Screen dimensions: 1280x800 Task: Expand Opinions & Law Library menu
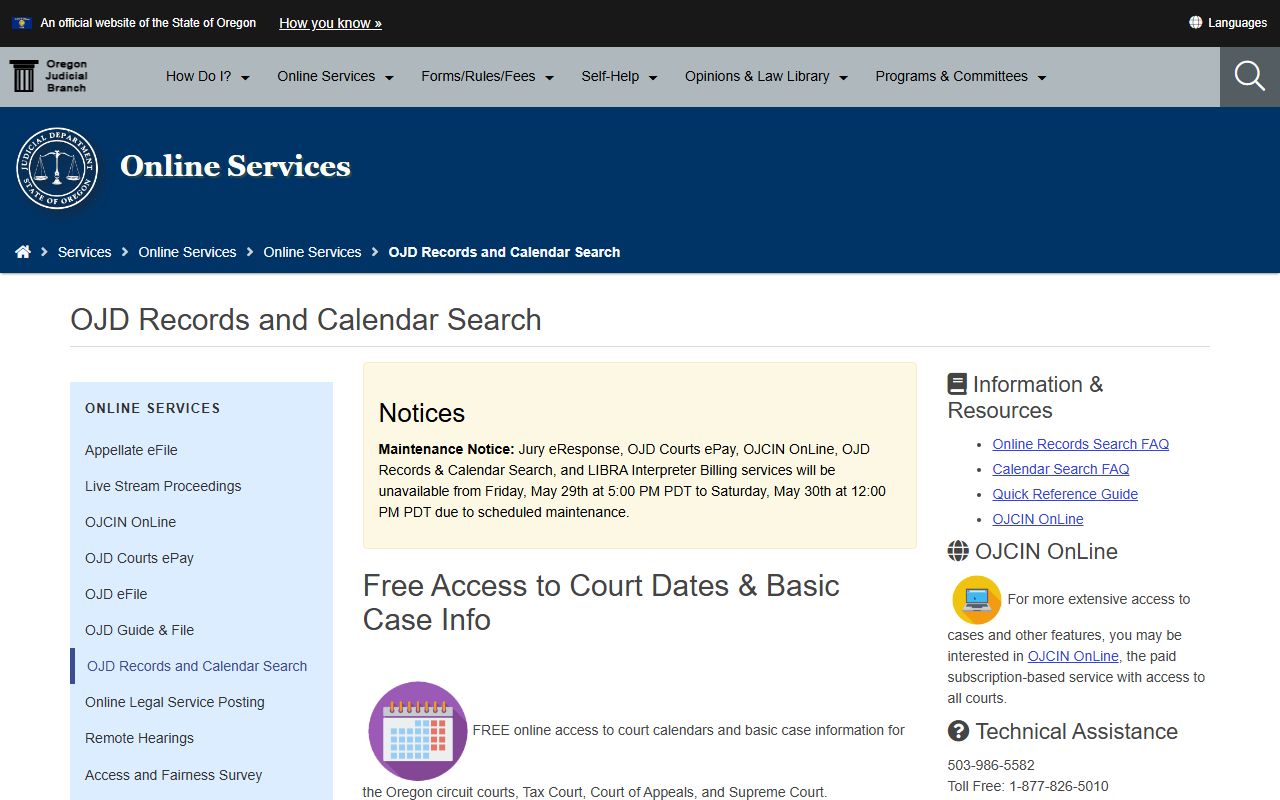tap(767, 76)
